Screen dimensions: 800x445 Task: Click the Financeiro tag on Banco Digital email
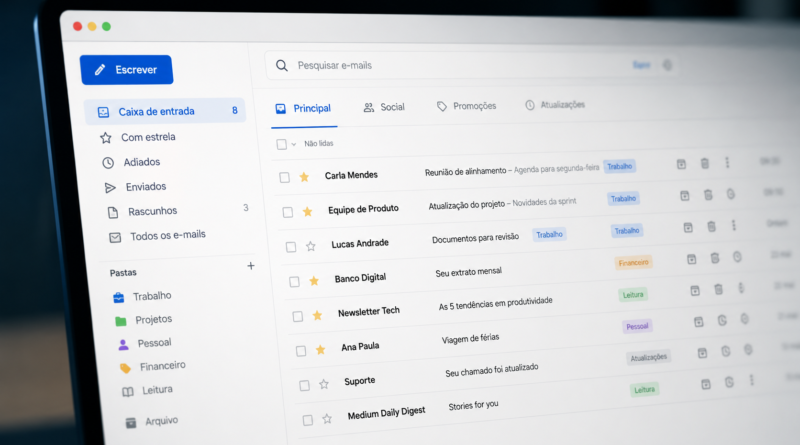633,263
